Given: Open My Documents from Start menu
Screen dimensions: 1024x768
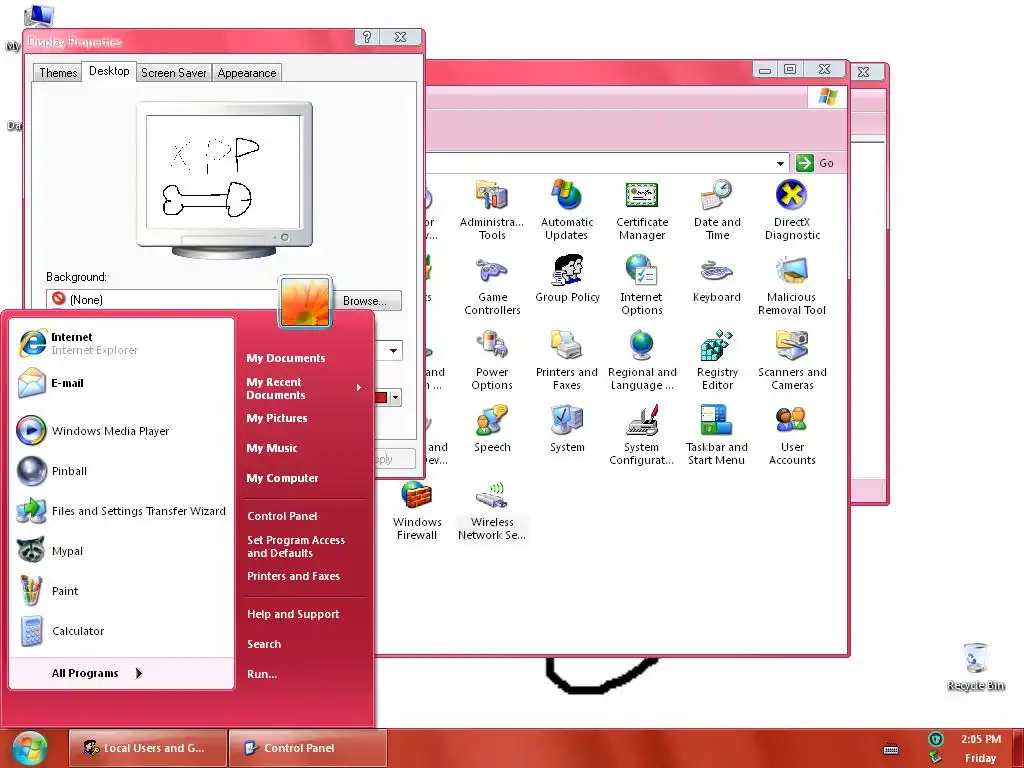Looking at the screenshot, I should (x=286, y=358).
